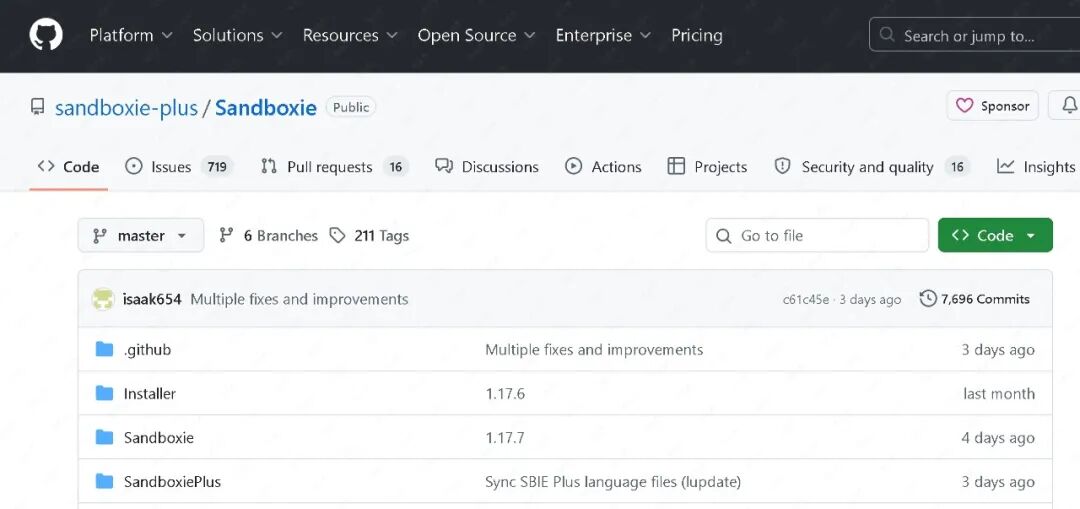View the 6 Branches link
The width and height of the screenshot is (1080, 509).
pyautogui.click(x=269, y=236)
